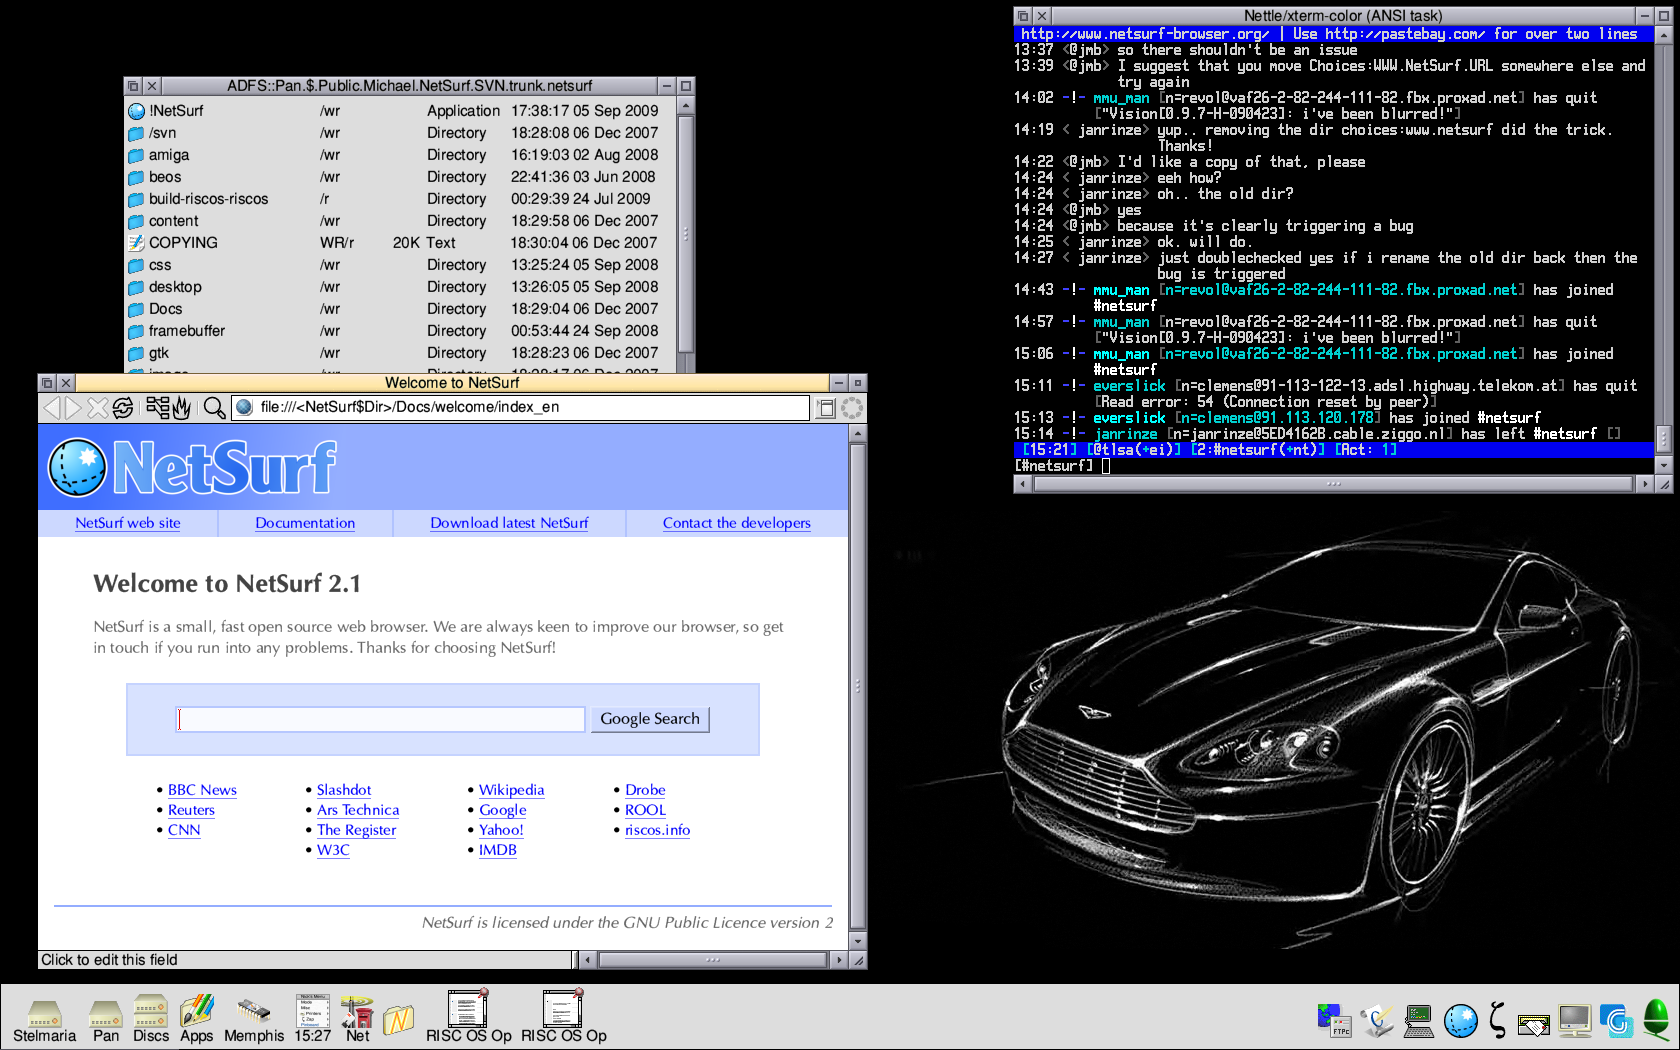Image resolution: width=1680 pixels, height=1050 pixels.
Task: Click the Google Search button
Action: [650, 719]
